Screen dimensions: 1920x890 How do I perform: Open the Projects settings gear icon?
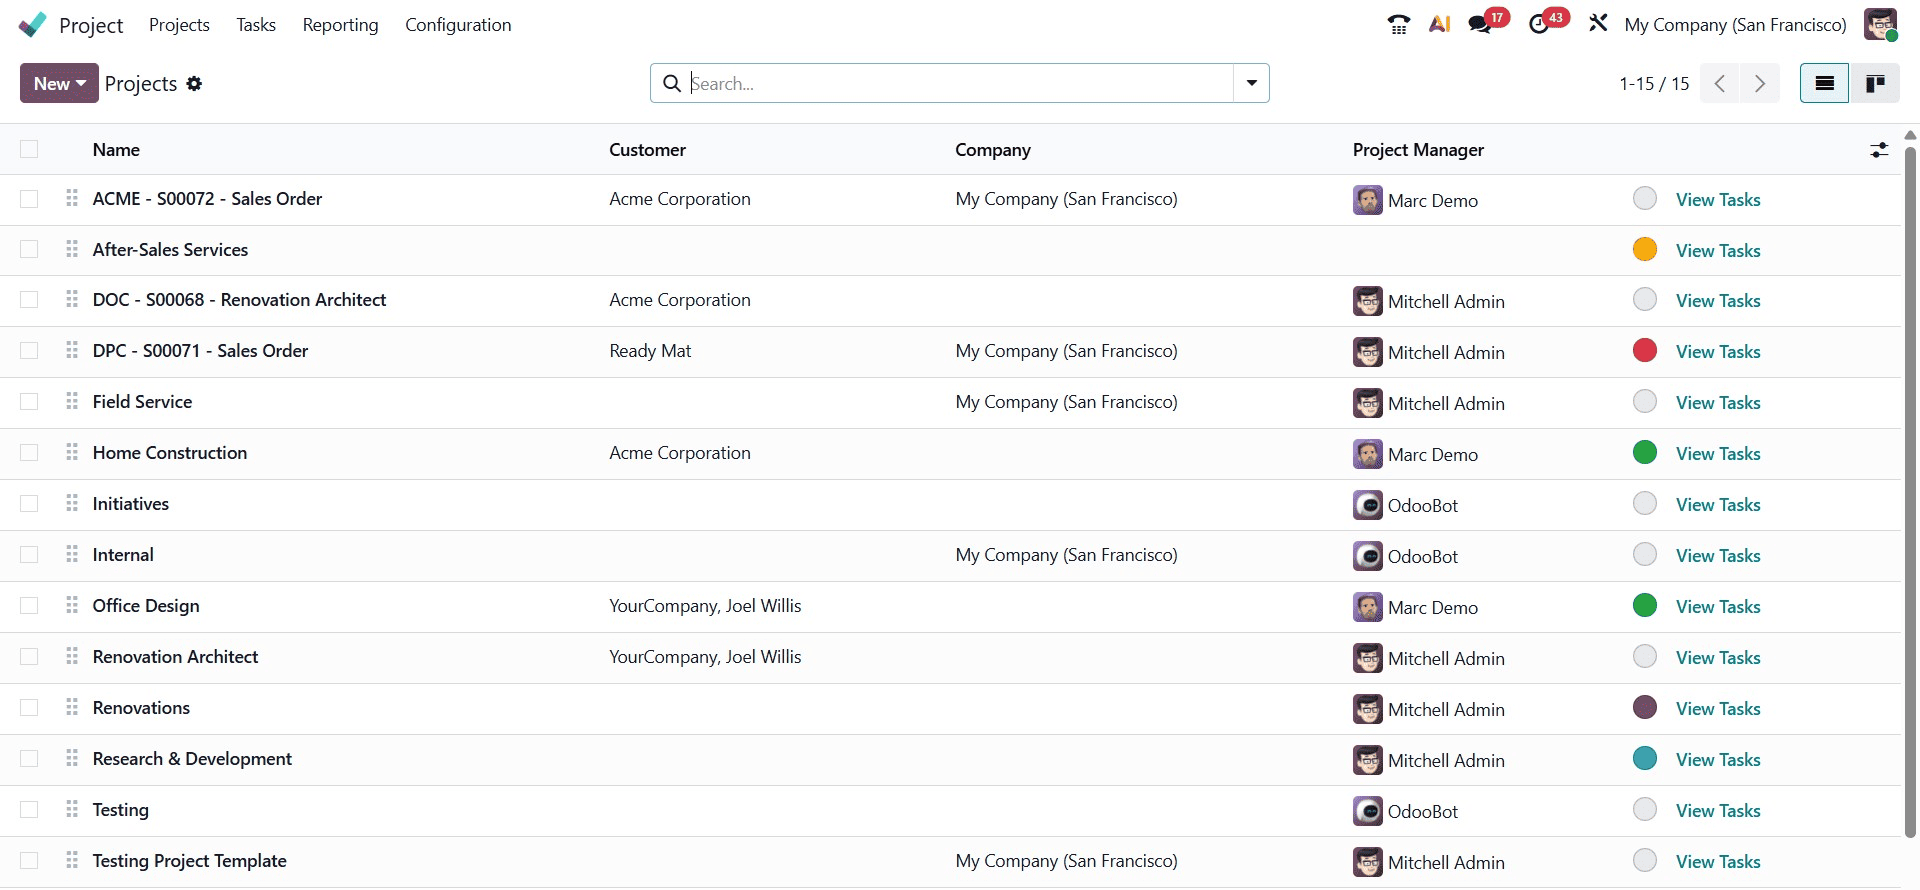click(x=194, y=84)
